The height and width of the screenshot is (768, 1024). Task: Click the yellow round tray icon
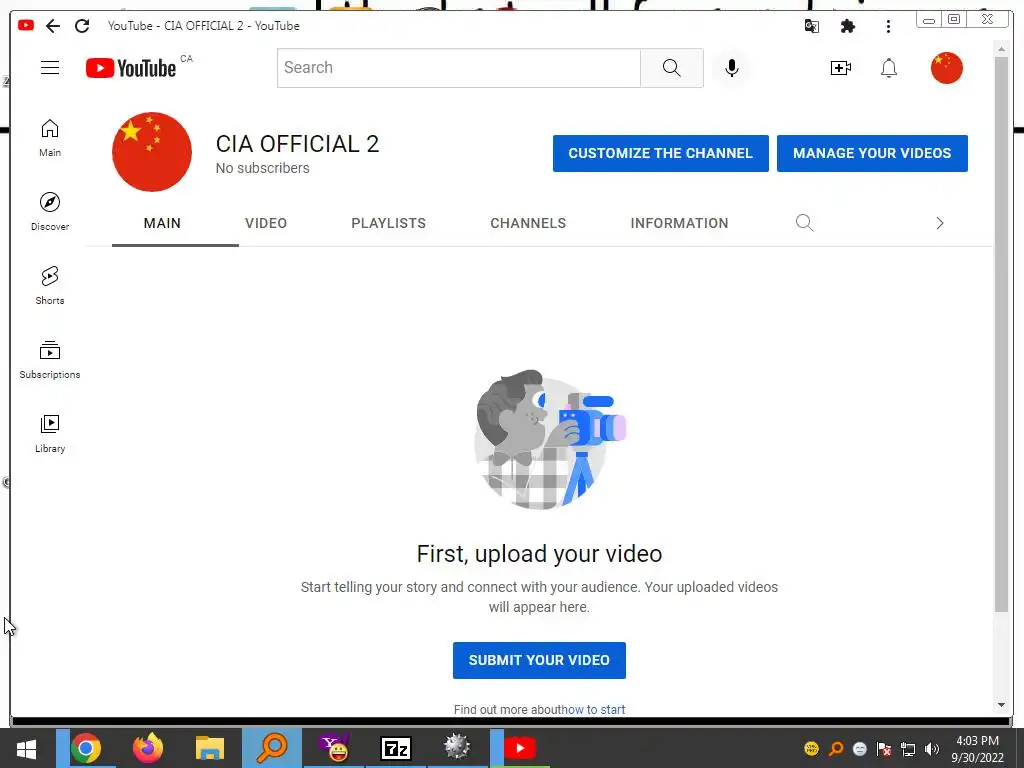(x=812, y=748)
